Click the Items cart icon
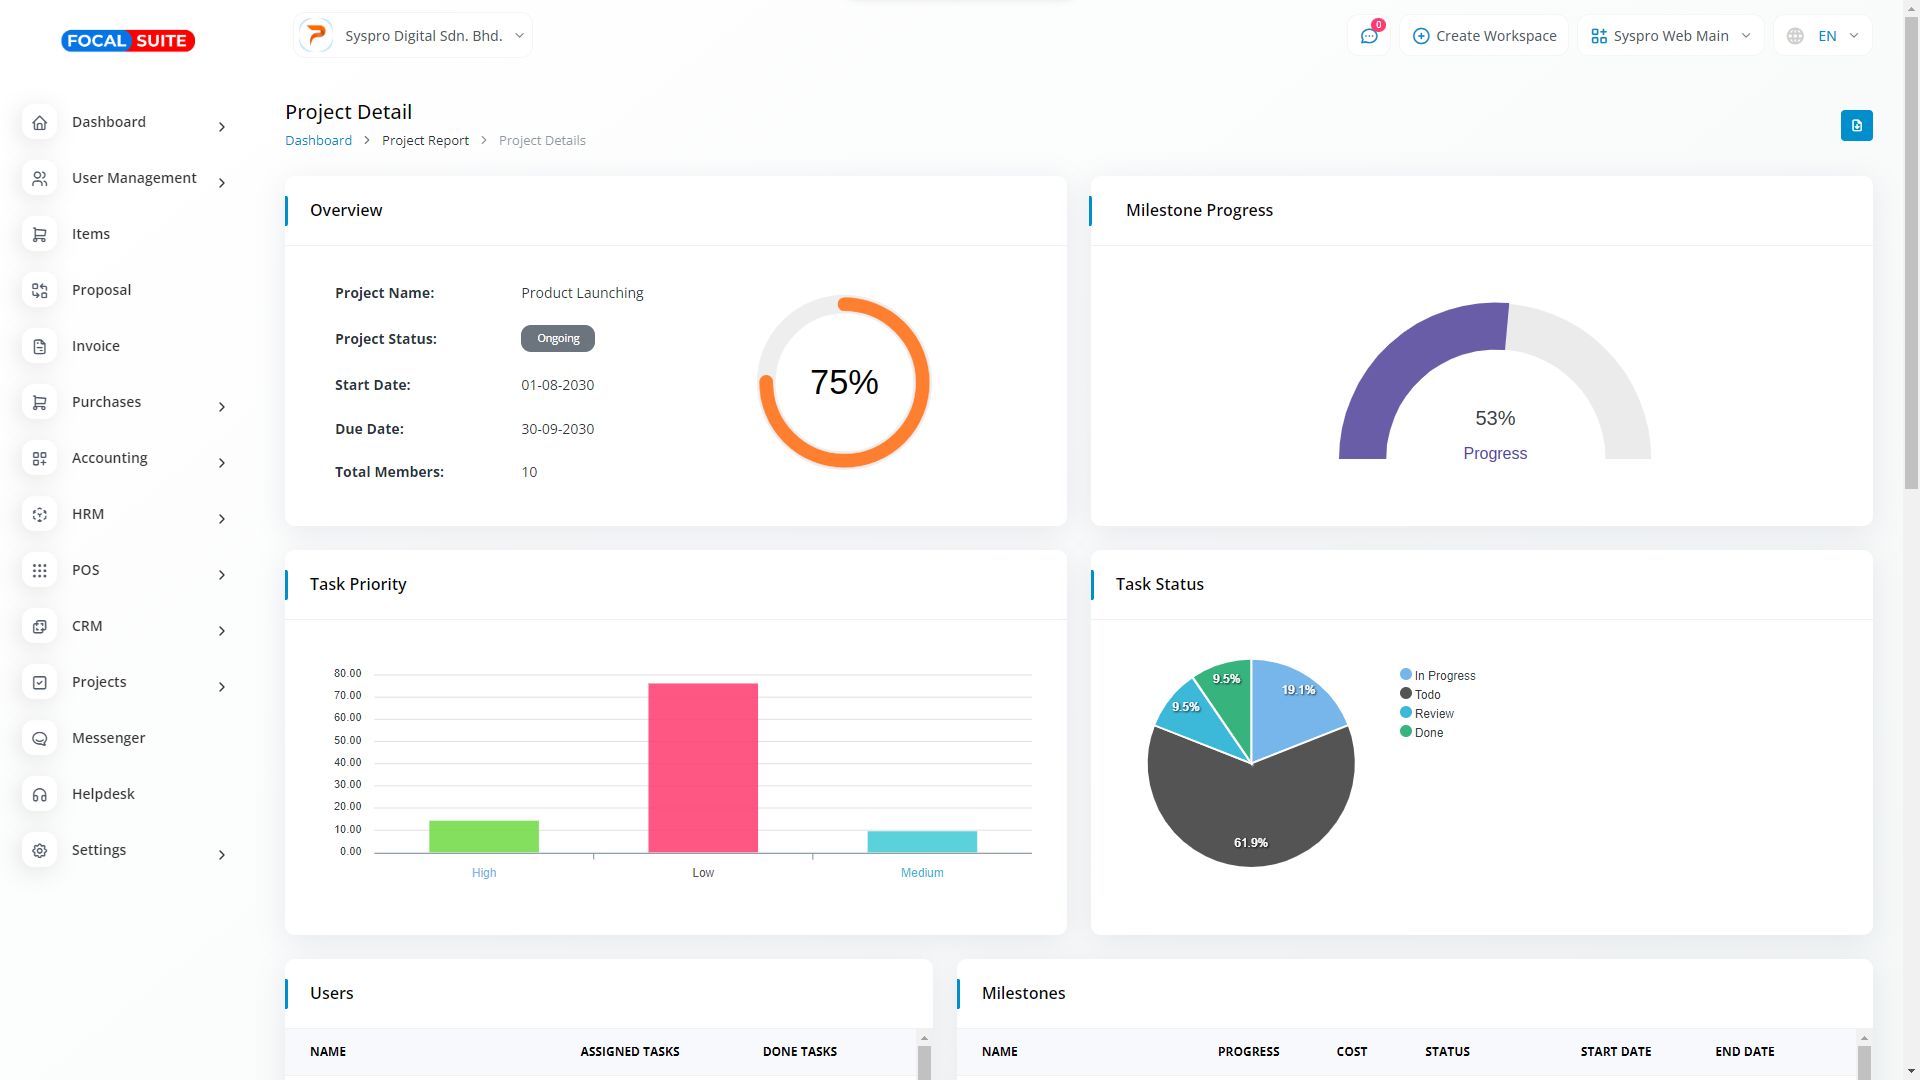 [x=40, y=234]
